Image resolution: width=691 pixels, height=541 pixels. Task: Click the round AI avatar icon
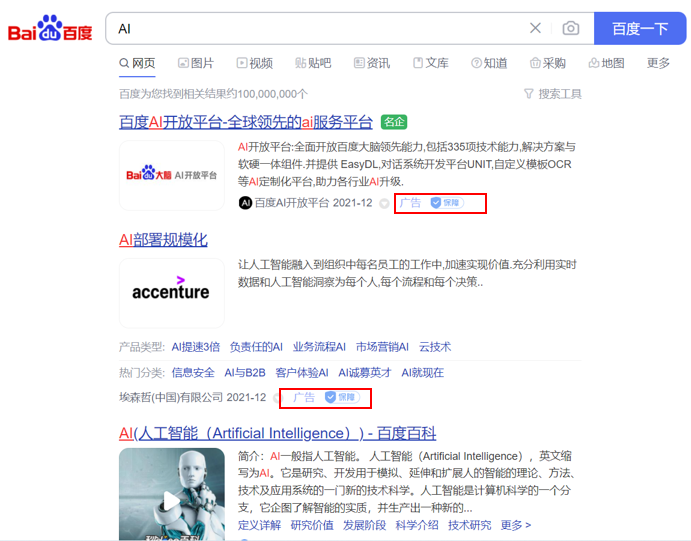coord(245,203)
